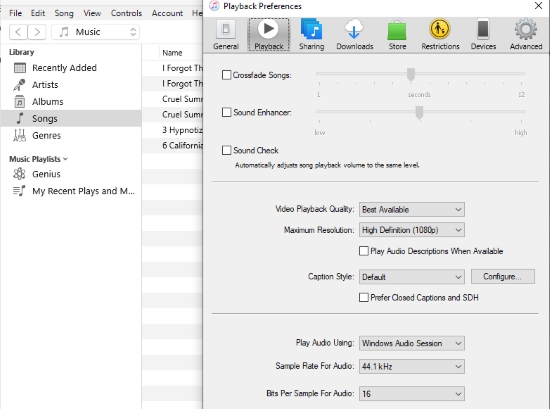The width and height of the screenshot is (550, 409).
Task: Open Recently Added in Library
Action: 71,68
